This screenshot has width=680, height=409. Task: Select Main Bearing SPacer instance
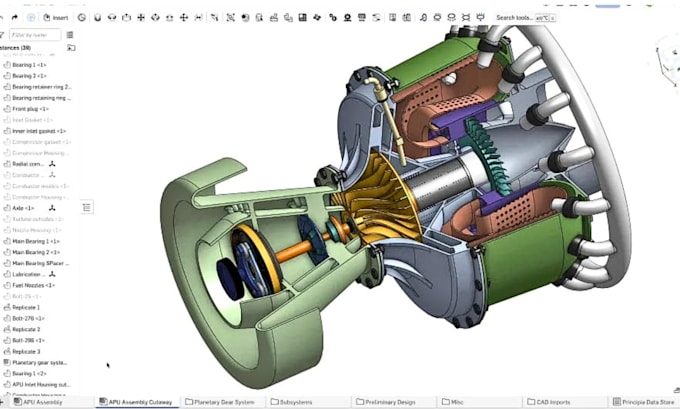[40, 263]
